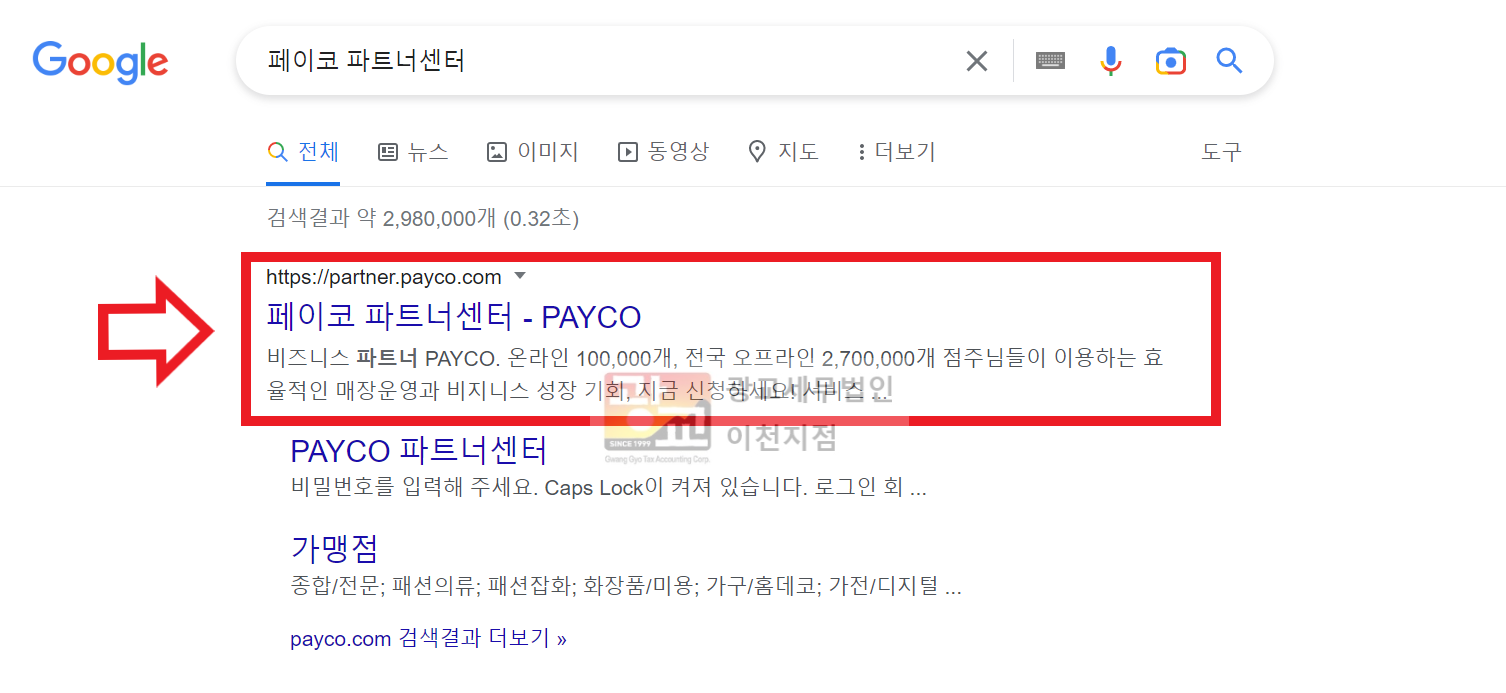1506x693 pixels.
Task: Submit search with the magnifying glass icon
Action: click(x=1229, y=61)
